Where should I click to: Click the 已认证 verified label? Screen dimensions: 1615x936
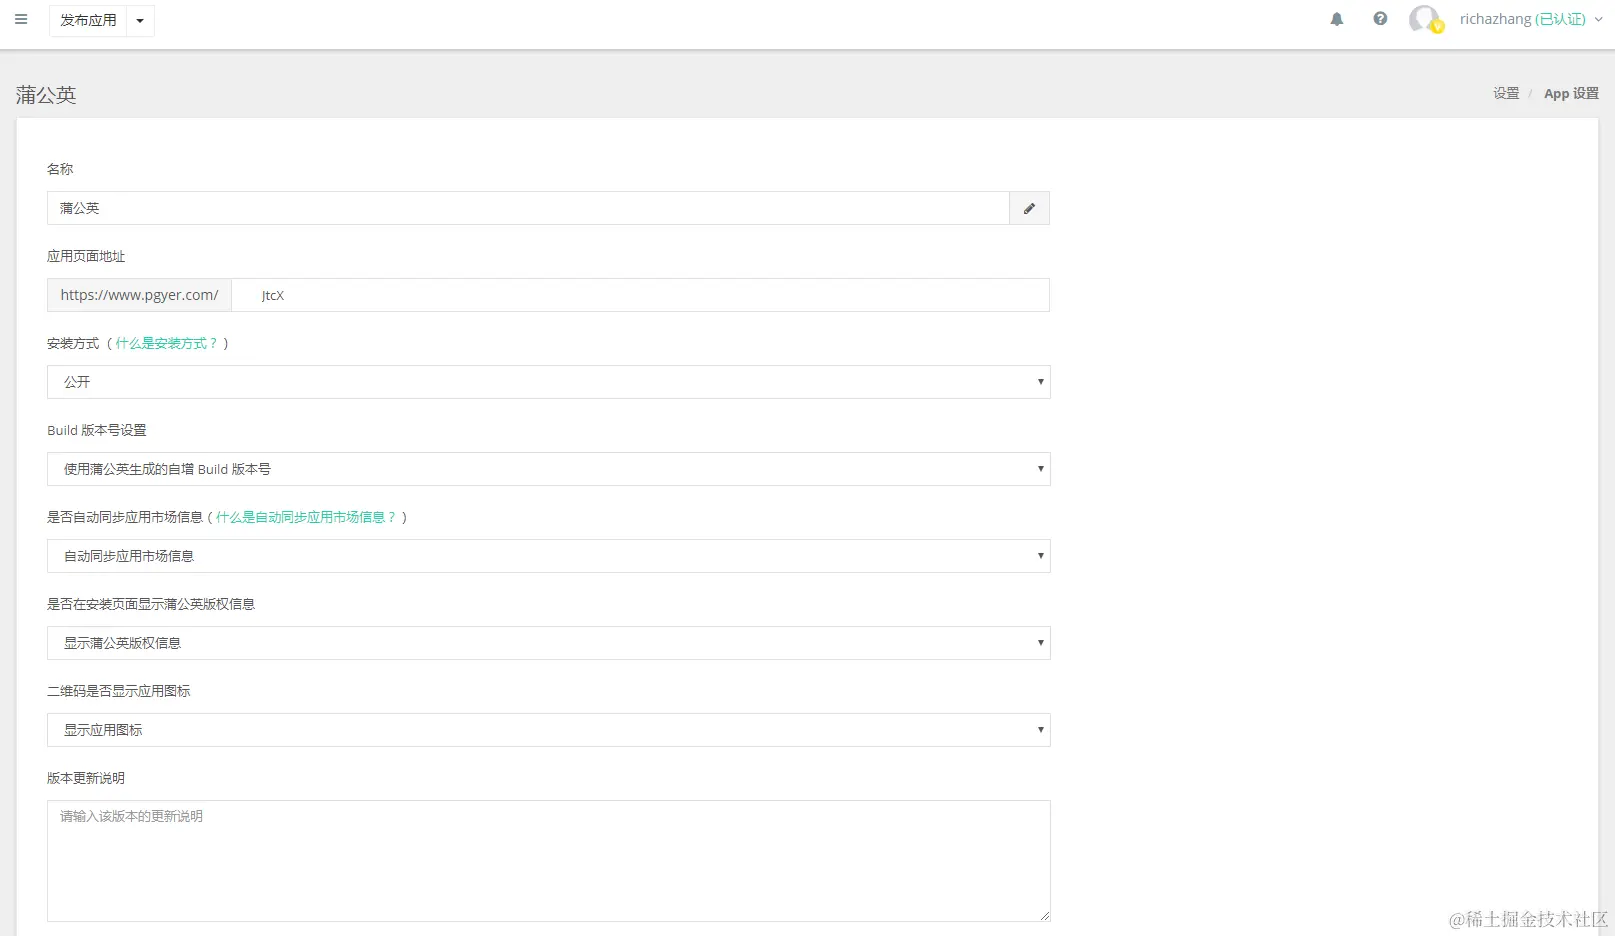coord(1560,19)
